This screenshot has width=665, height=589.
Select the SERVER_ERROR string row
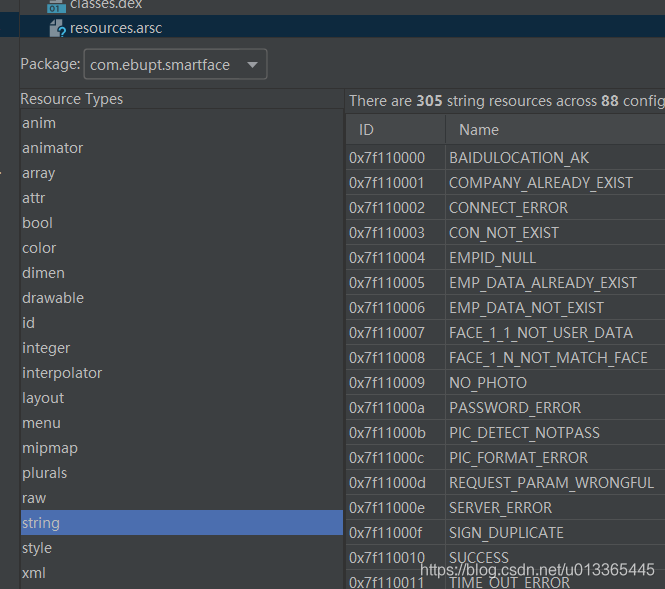pyautogui.click(x=506, y=508)
